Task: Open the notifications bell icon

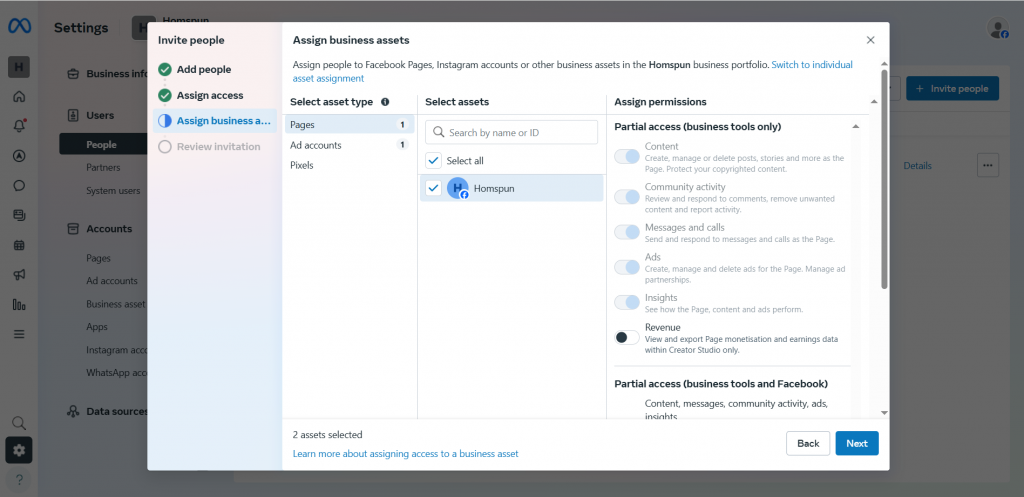Action: [19, 126]
